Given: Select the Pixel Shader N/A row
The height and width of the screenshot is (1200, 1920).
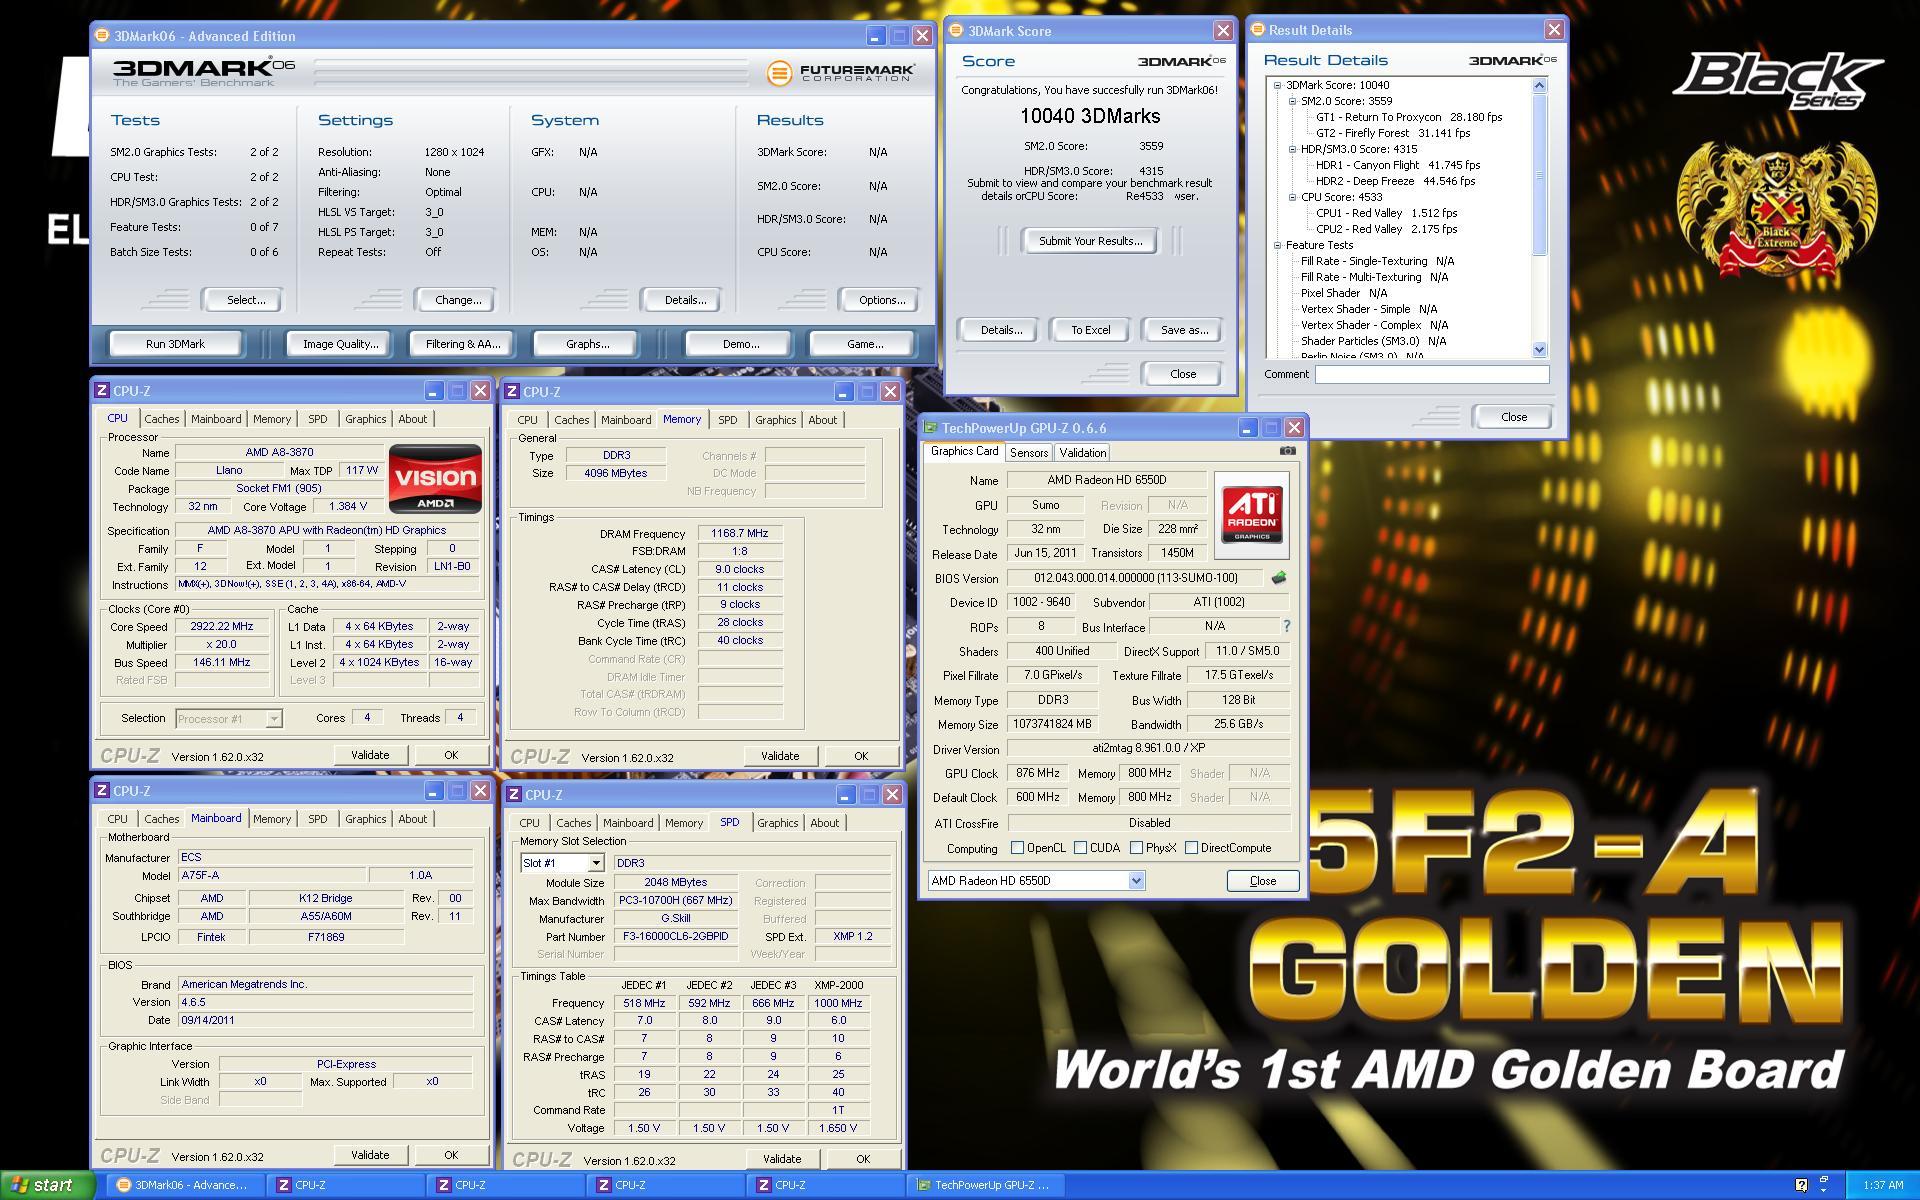Looking at the screenshot, I should coord(1343,293).
